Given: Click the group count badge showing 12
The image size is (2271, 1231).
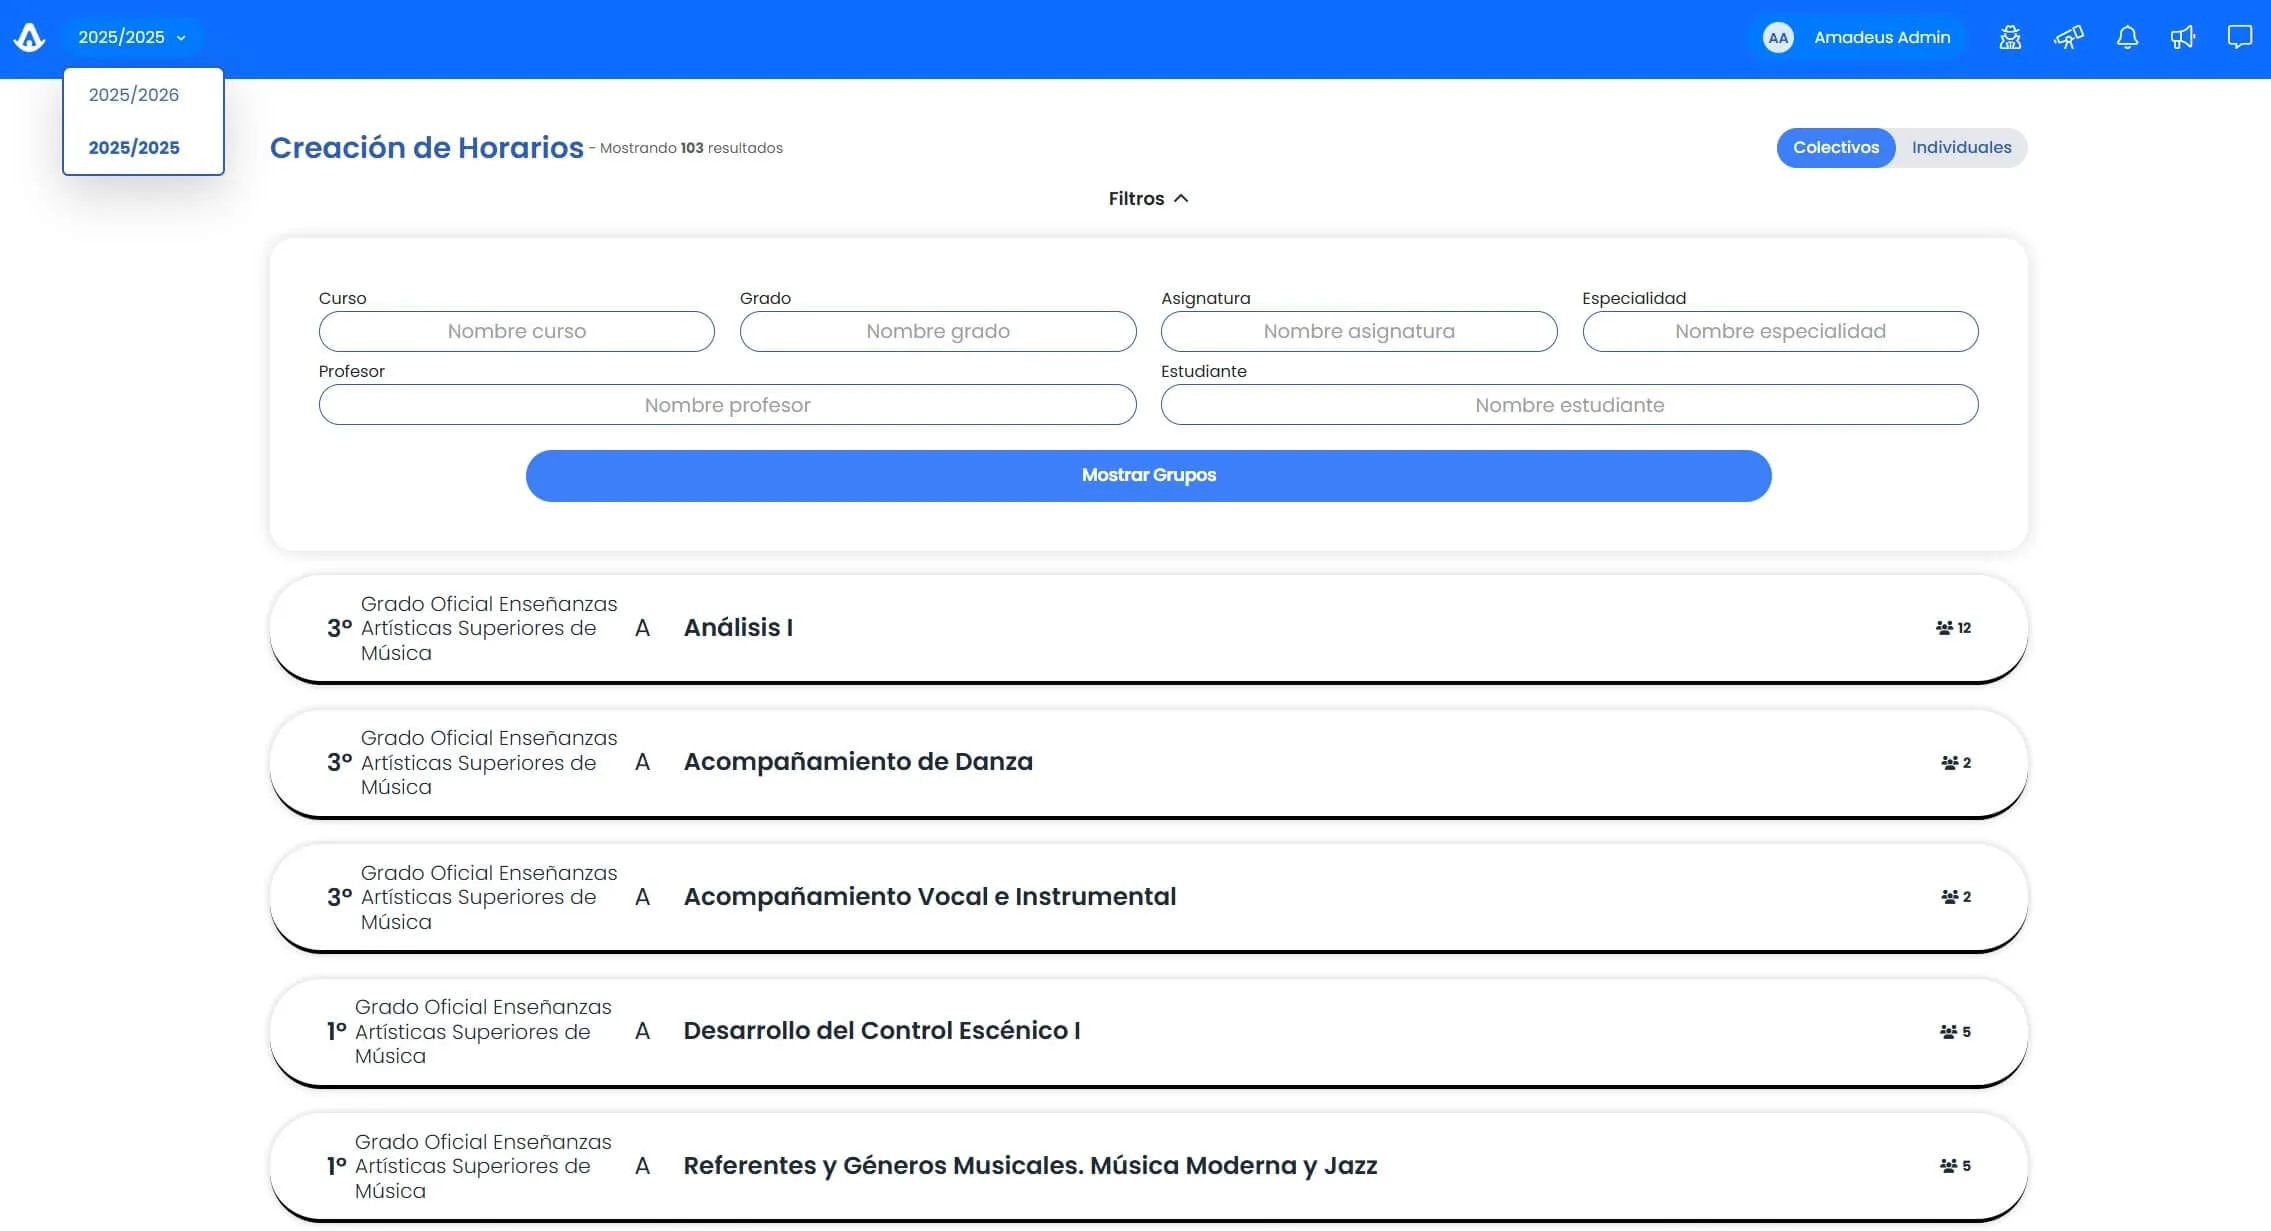Looking at the screenshot, I should tap(1965, 628).
